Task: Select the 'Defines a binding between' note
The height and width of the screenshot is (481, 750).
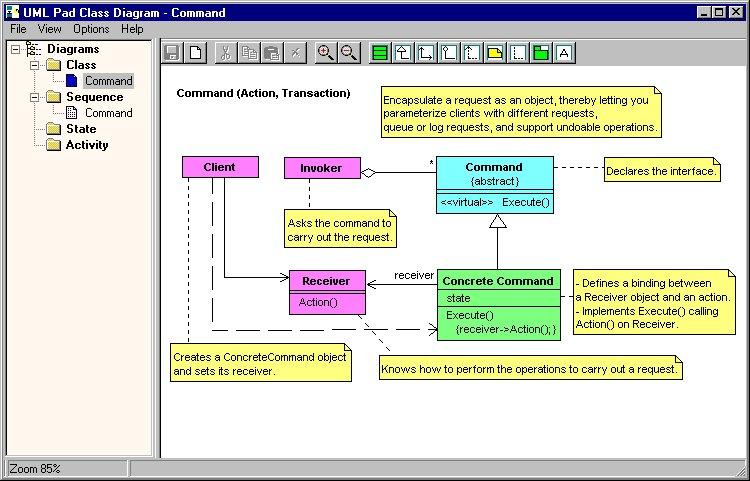Action: [654, 302]
